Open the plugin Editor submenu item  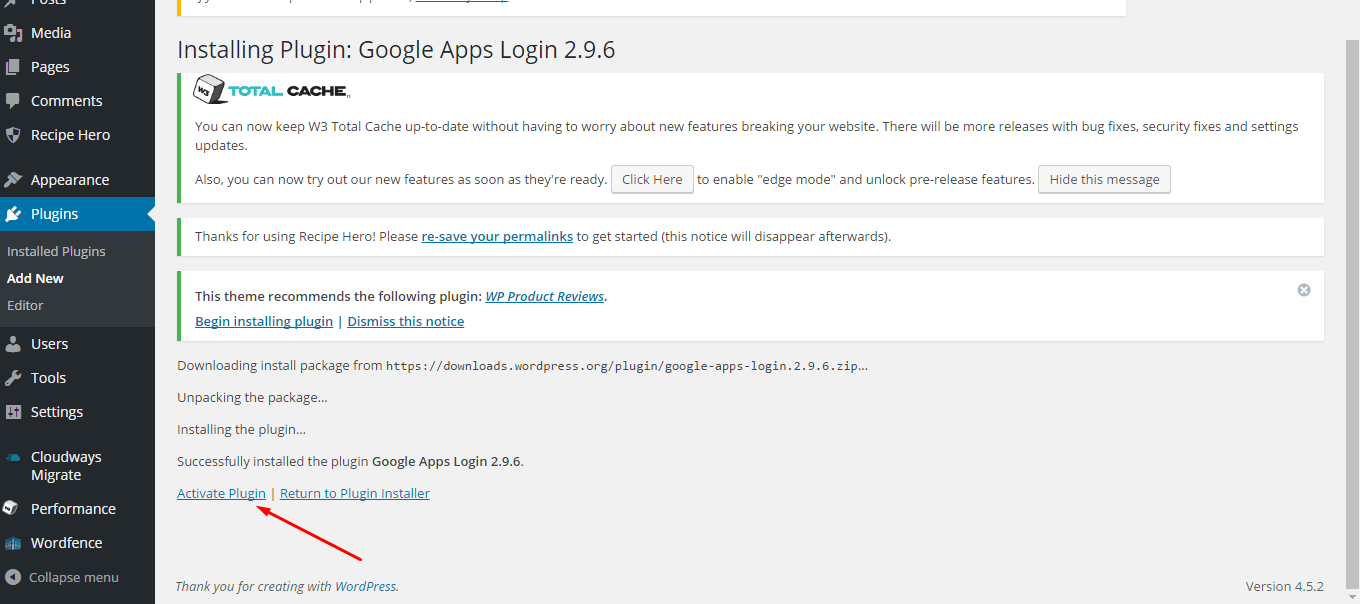coord(25,306)
